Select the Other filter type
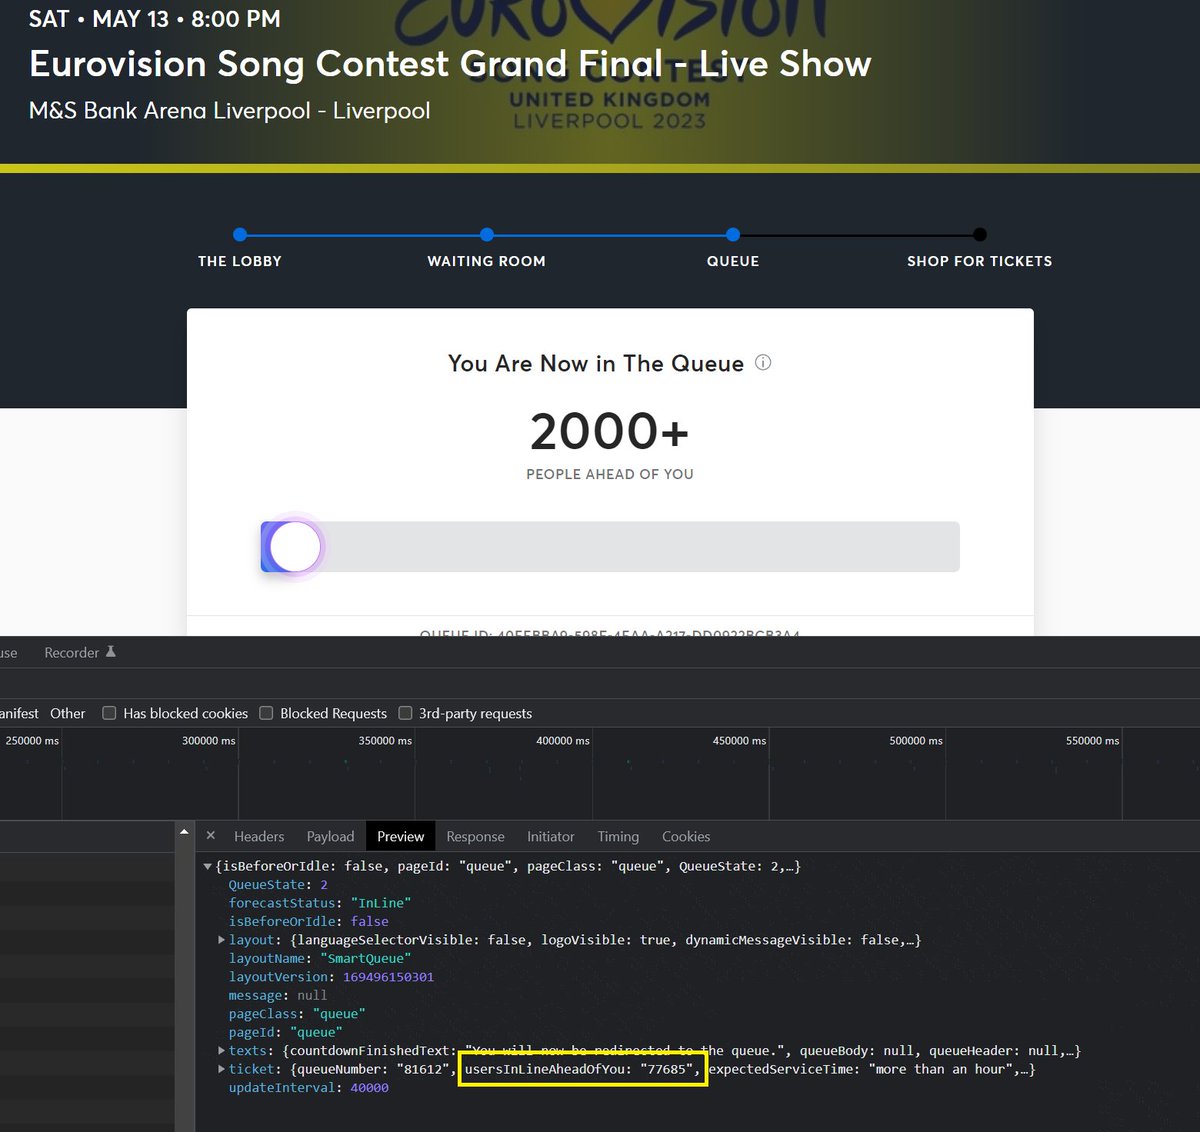 tap(68, 713)
